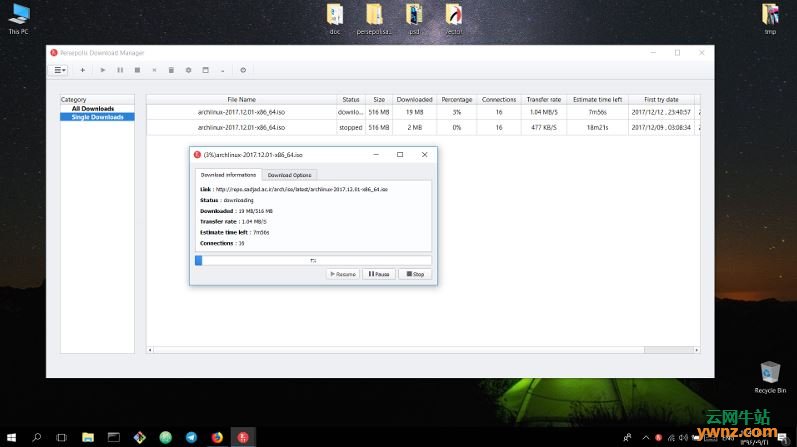Screen dimensions: 797x447
Task: Click the horizontal scrollbar track
Action: click(x=398, y=350)
